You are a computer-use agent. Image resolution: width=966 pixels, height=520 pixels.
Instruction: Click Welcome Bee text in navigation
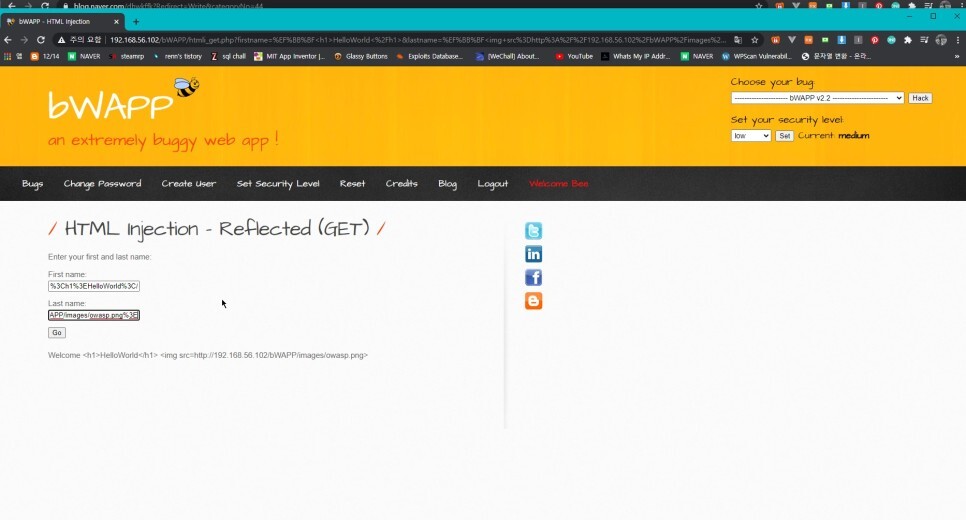coord(559,184)
